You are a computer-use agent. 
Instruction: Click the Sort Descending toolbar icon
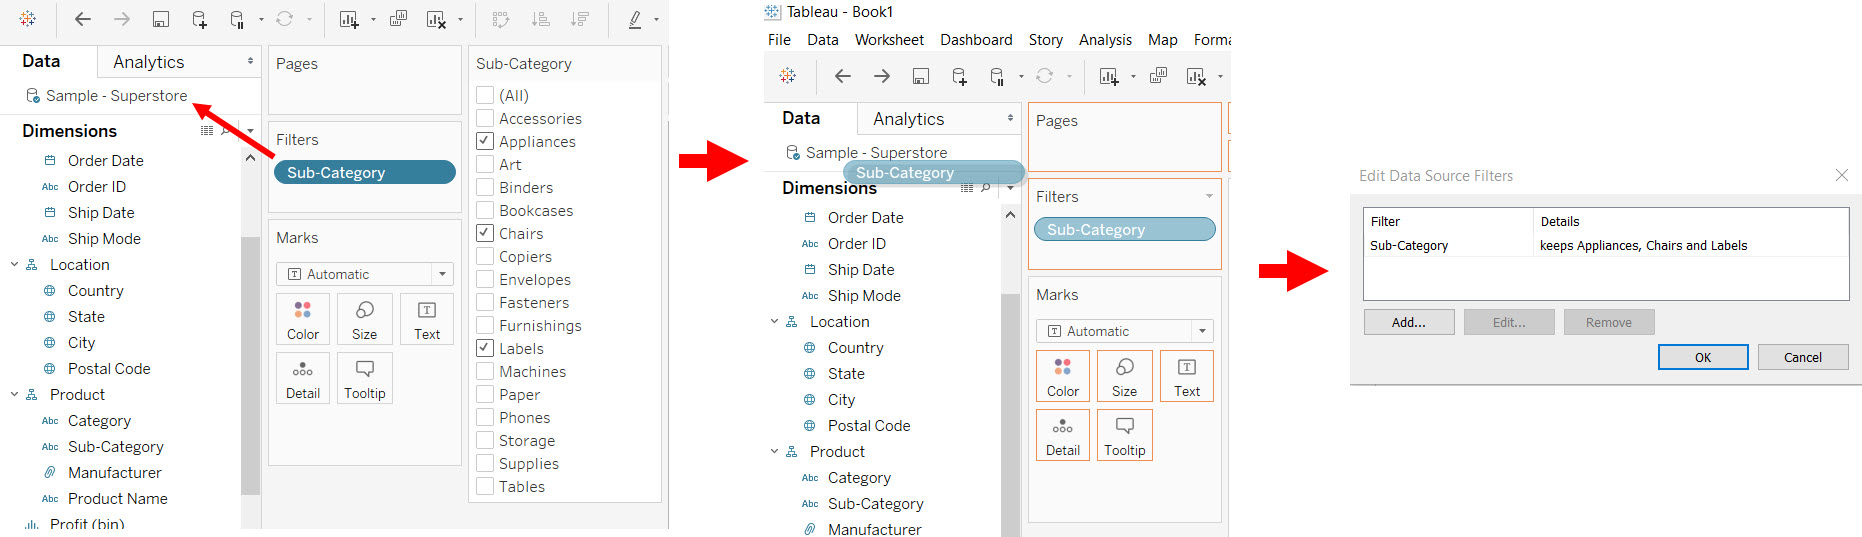pos(579,19)
